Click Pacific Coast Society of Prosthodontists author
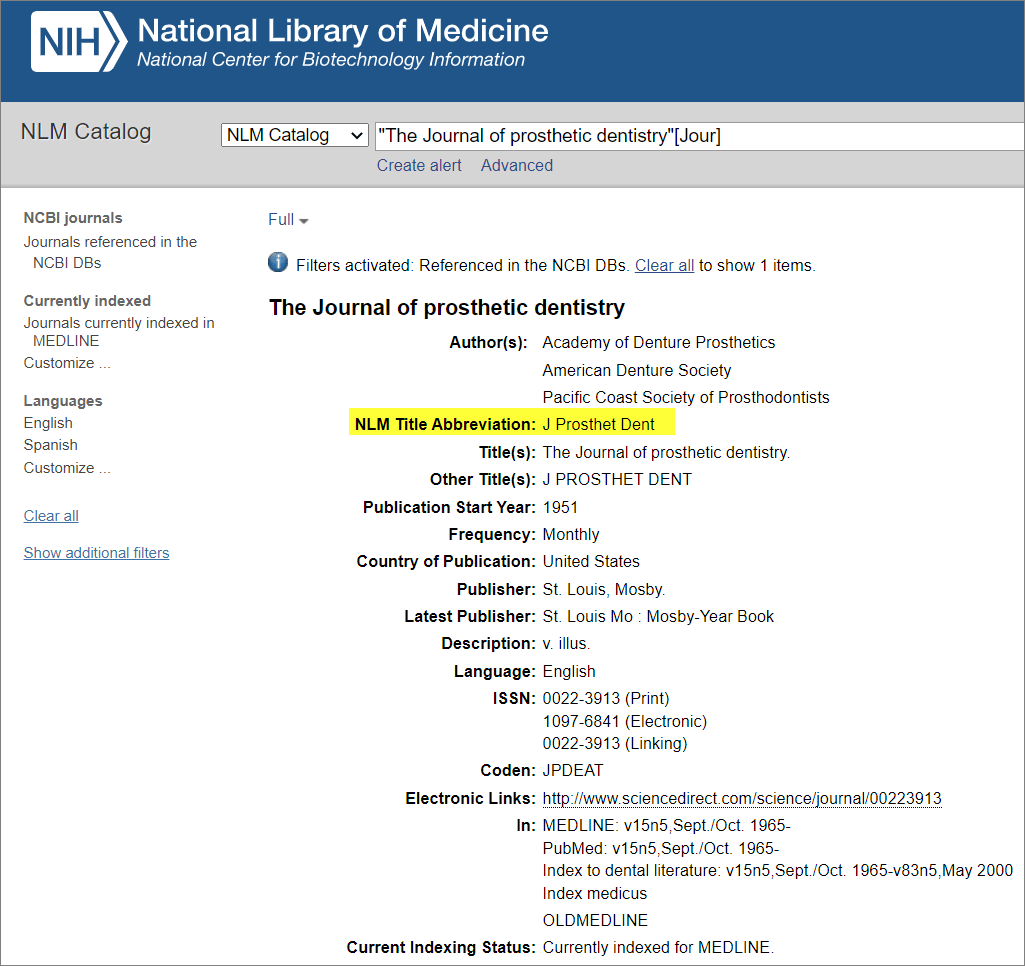 click(x=686, y=397)
